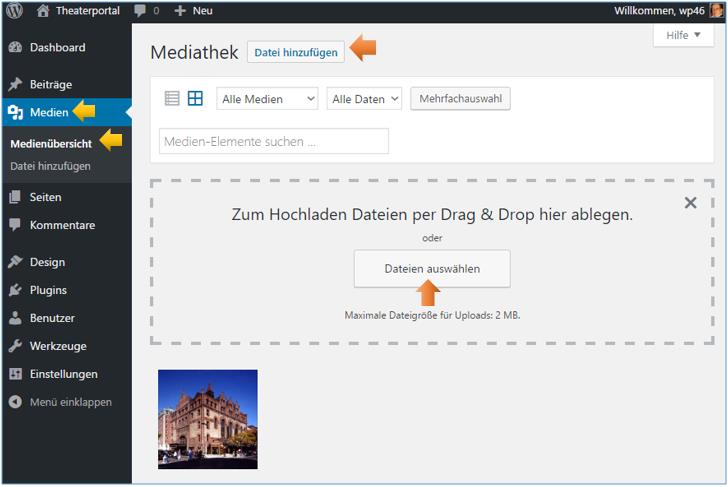Close the upload drop zone
Viewport: 728px width, 487px height.
(690, 203)
